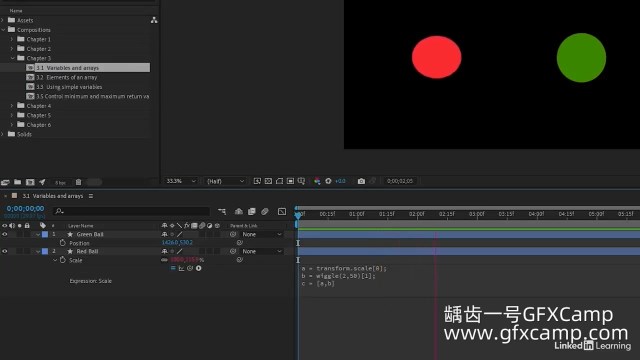This screenshot has width=640, height=360.
Task: Expand the Chapter 4 folder
Action: pyautogui.click(x=12, y=106)
